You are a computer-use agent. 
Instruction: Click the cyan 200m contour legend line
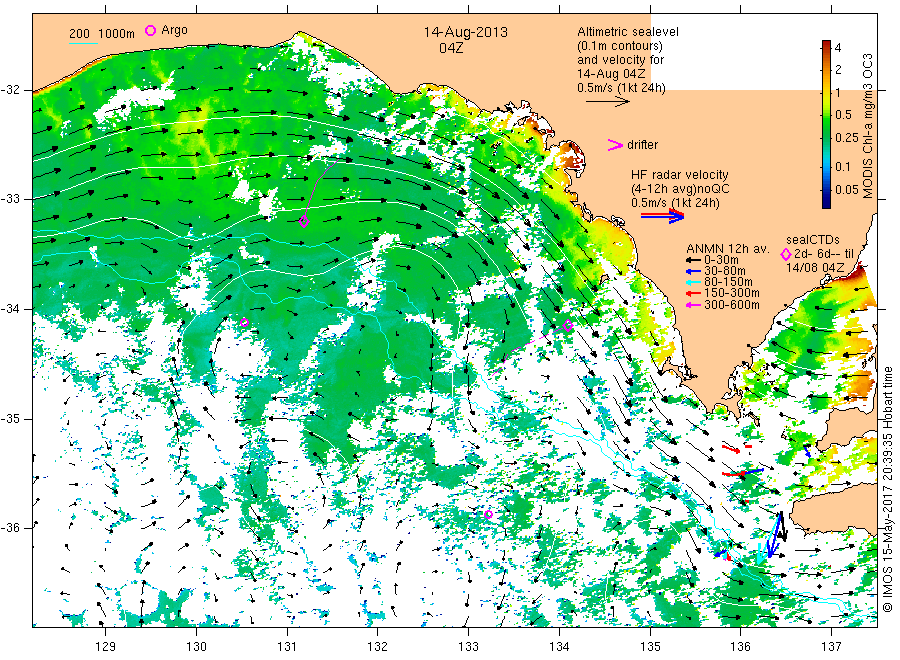(83, 43)
